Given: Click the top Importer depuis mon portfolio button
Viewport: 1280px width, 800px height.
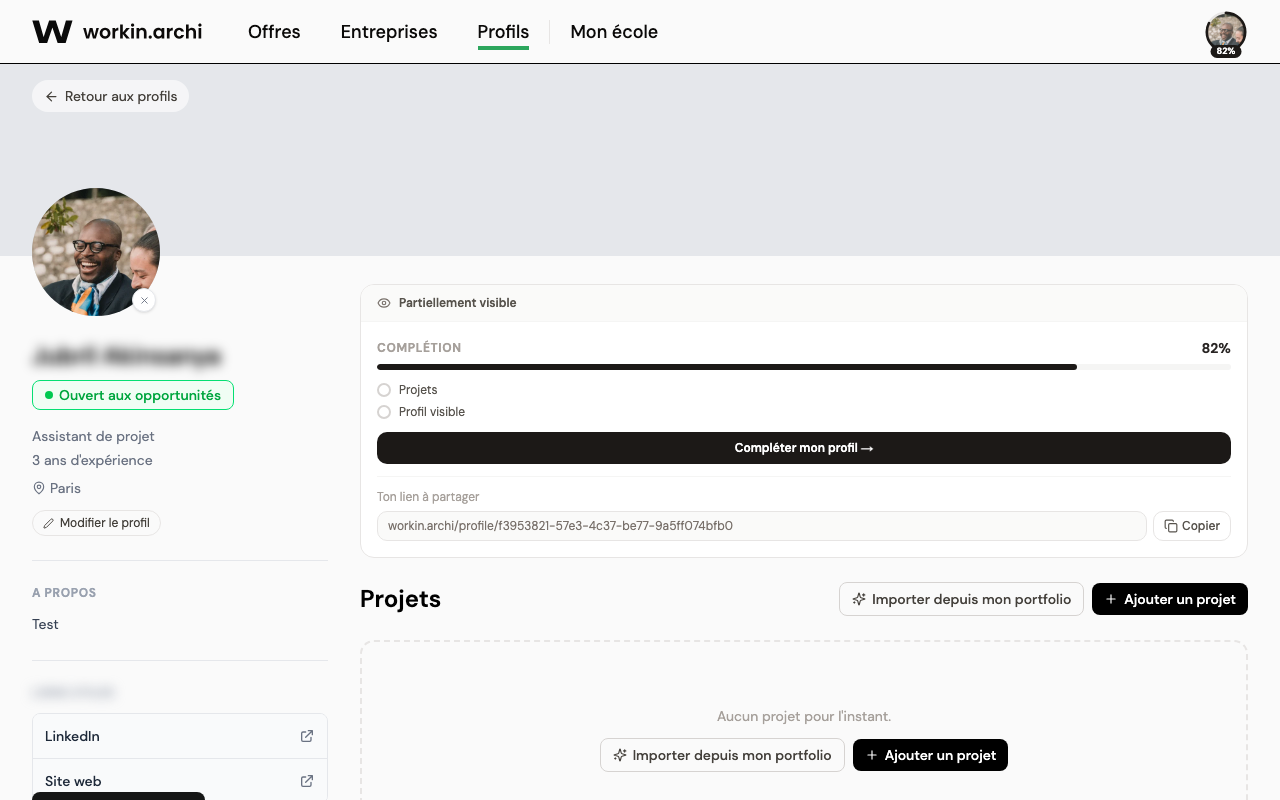Looking at the screenshot, I should point(961,599).
